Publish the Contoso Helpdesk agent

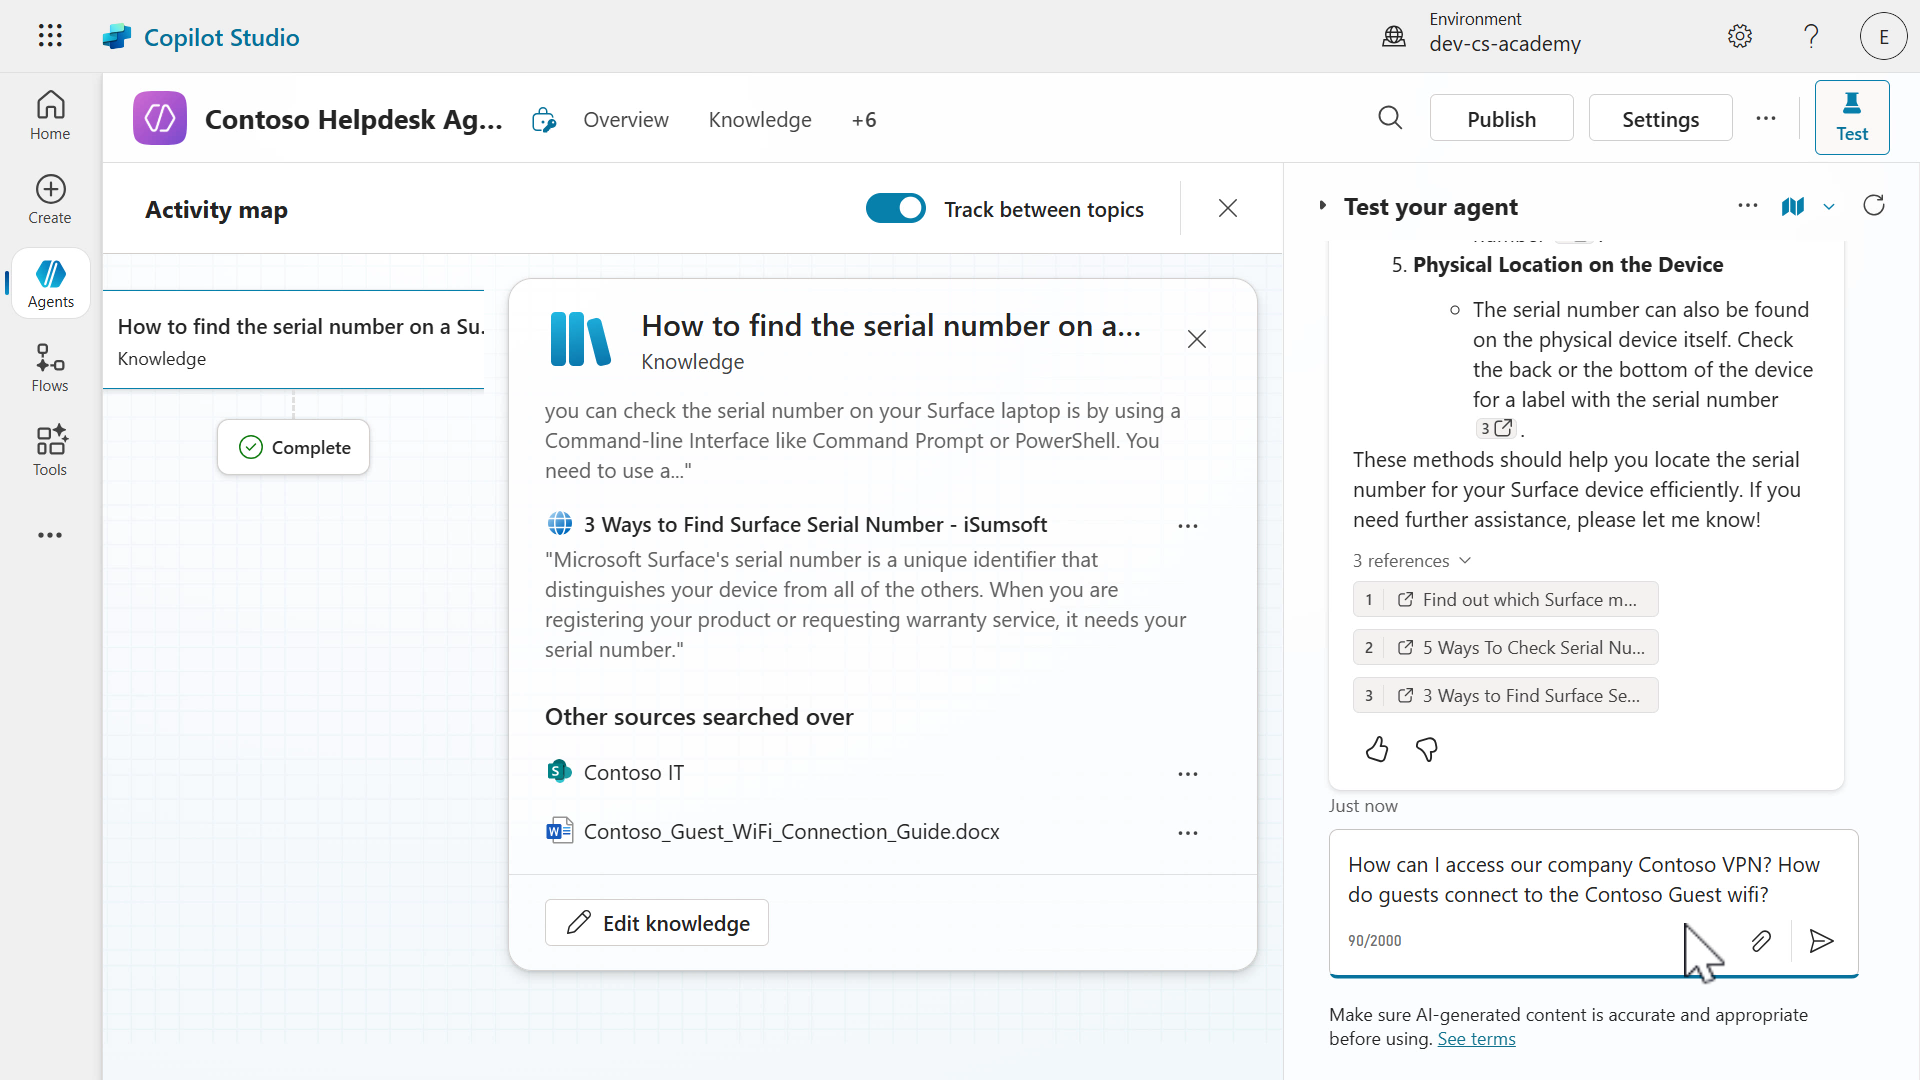[x=1501, y=118]
